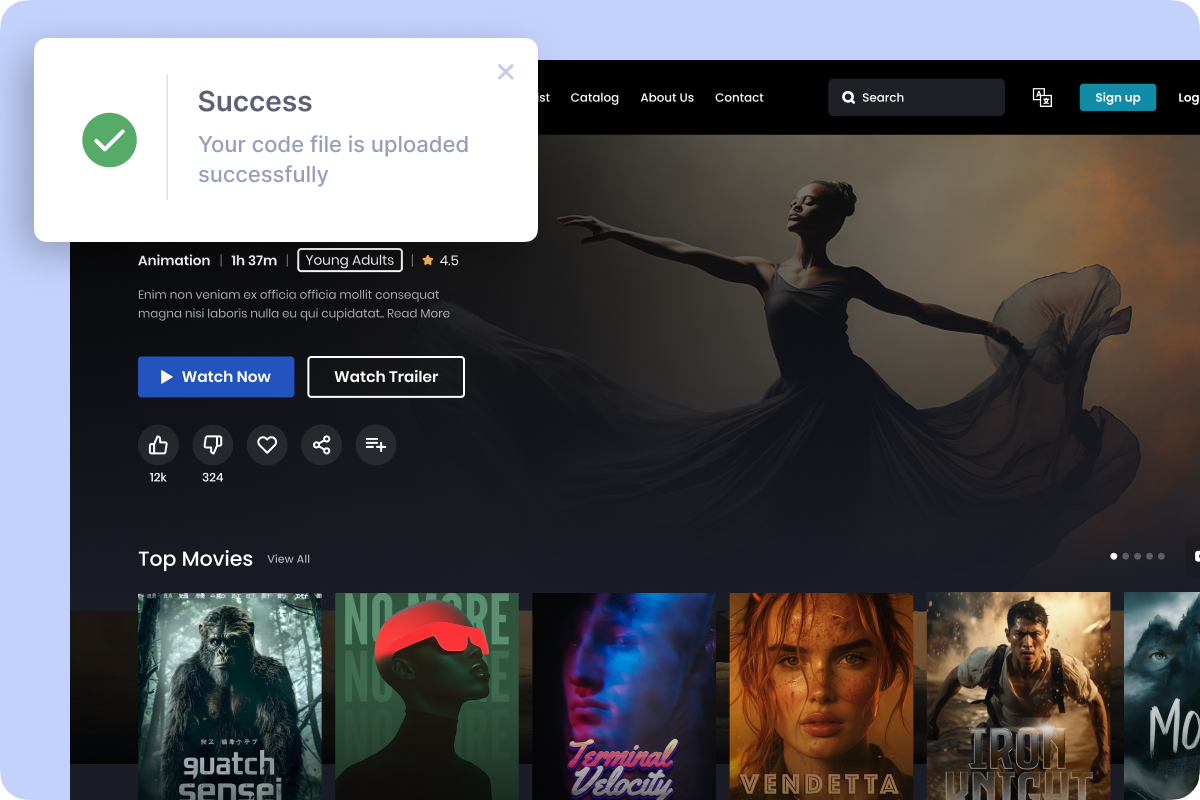Select the second carousel pagination dot
The image size is (1200, 800).
point(1125,556)
